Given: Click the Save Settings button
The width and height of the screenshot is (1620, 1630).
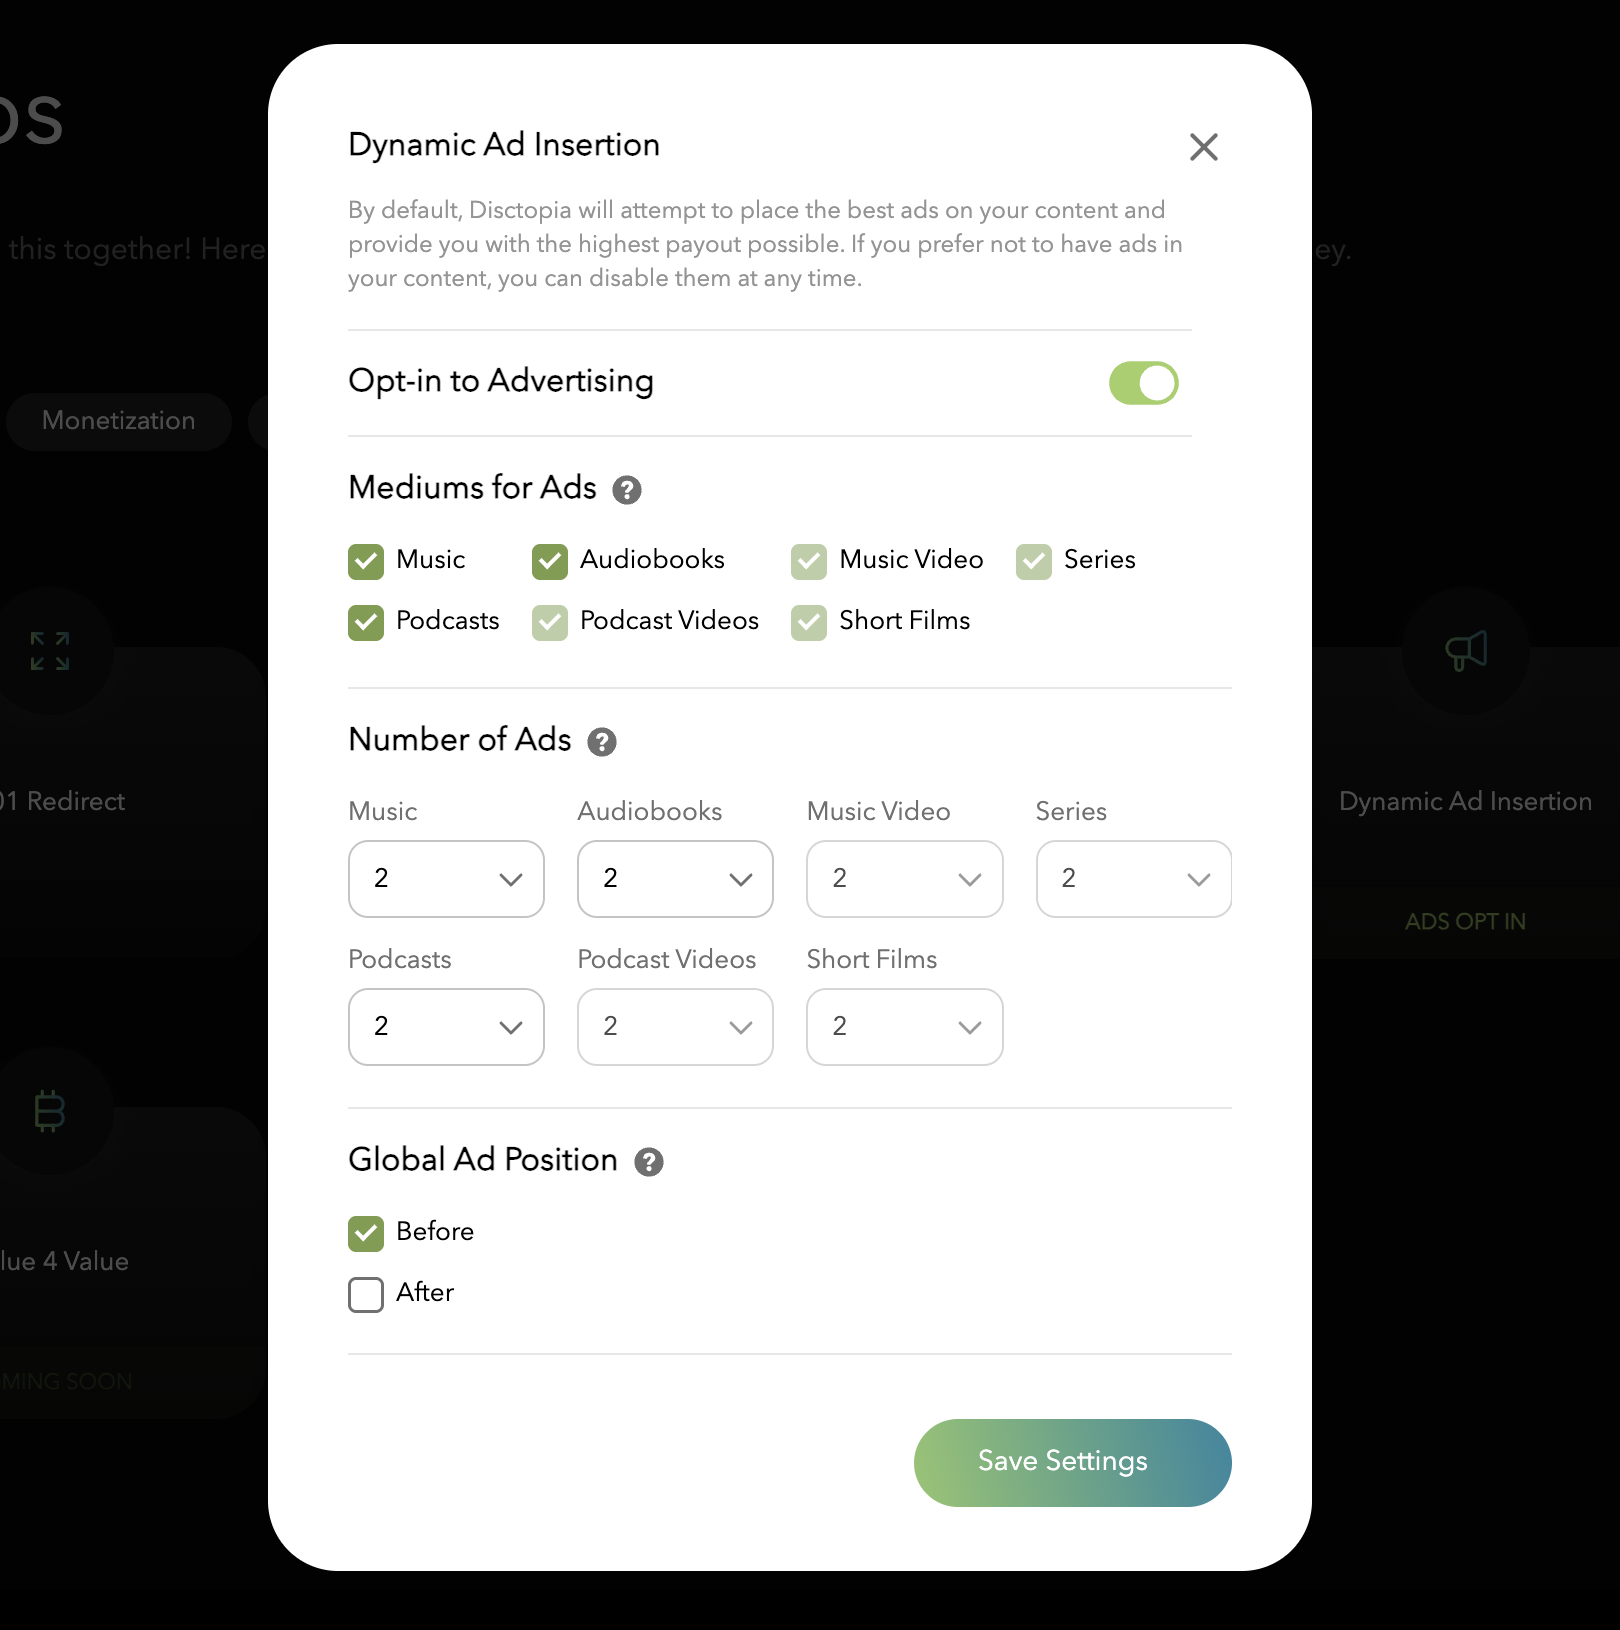Looking at the screenshot, I should [x=1073, y=1462].
